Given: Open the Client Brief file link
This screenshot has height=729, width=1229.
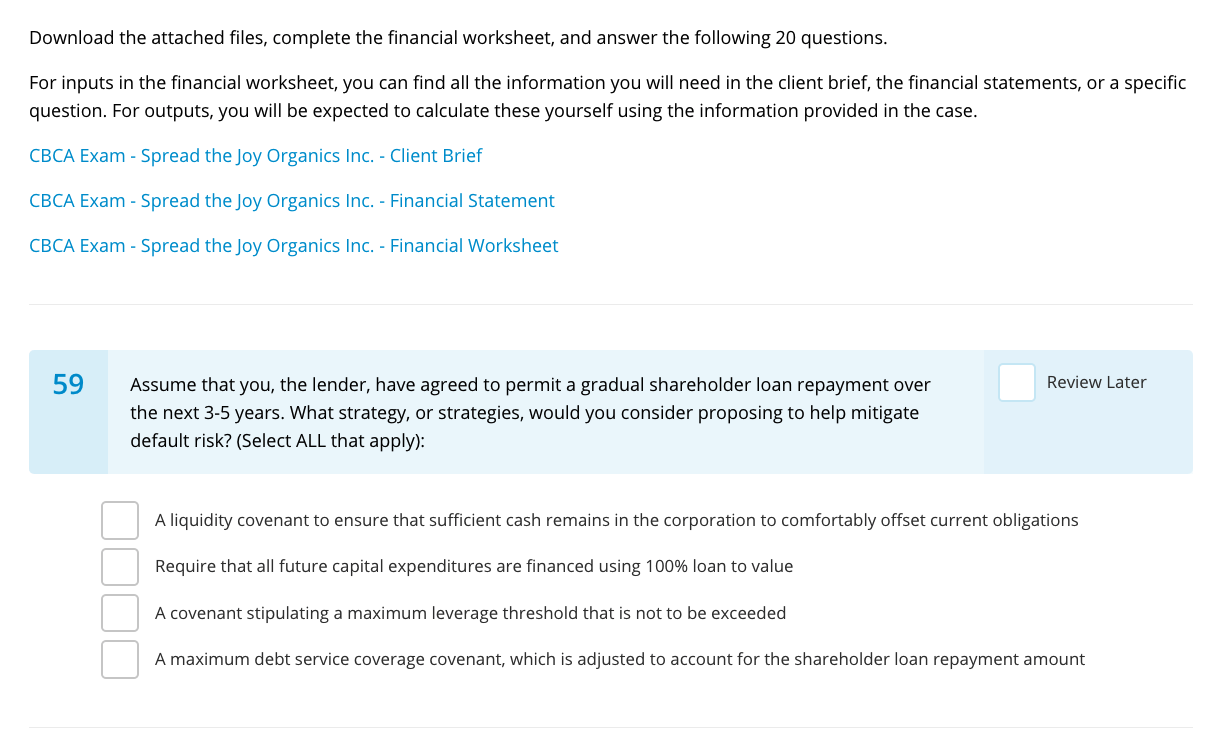Looking at the screenshot, I should click(x=255, y=156).
